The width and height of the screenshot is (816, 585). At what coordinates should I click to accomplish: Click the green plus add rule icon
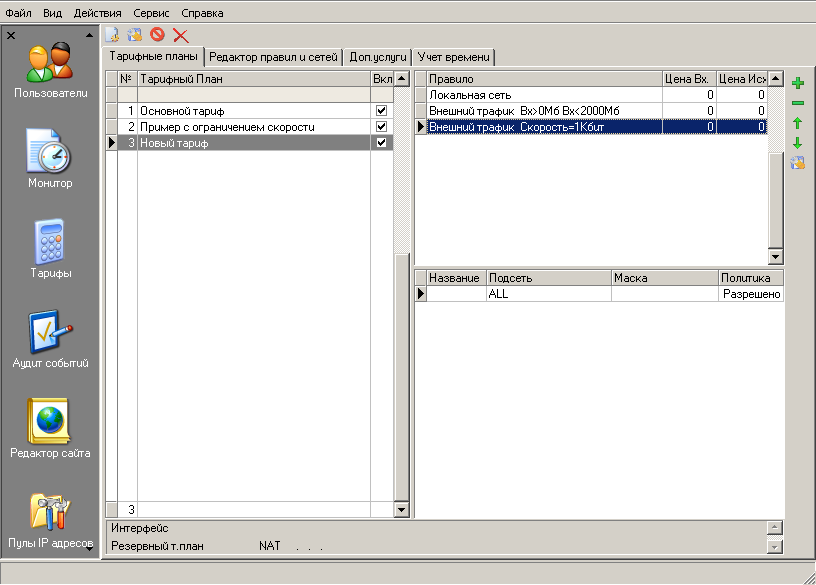797,84
